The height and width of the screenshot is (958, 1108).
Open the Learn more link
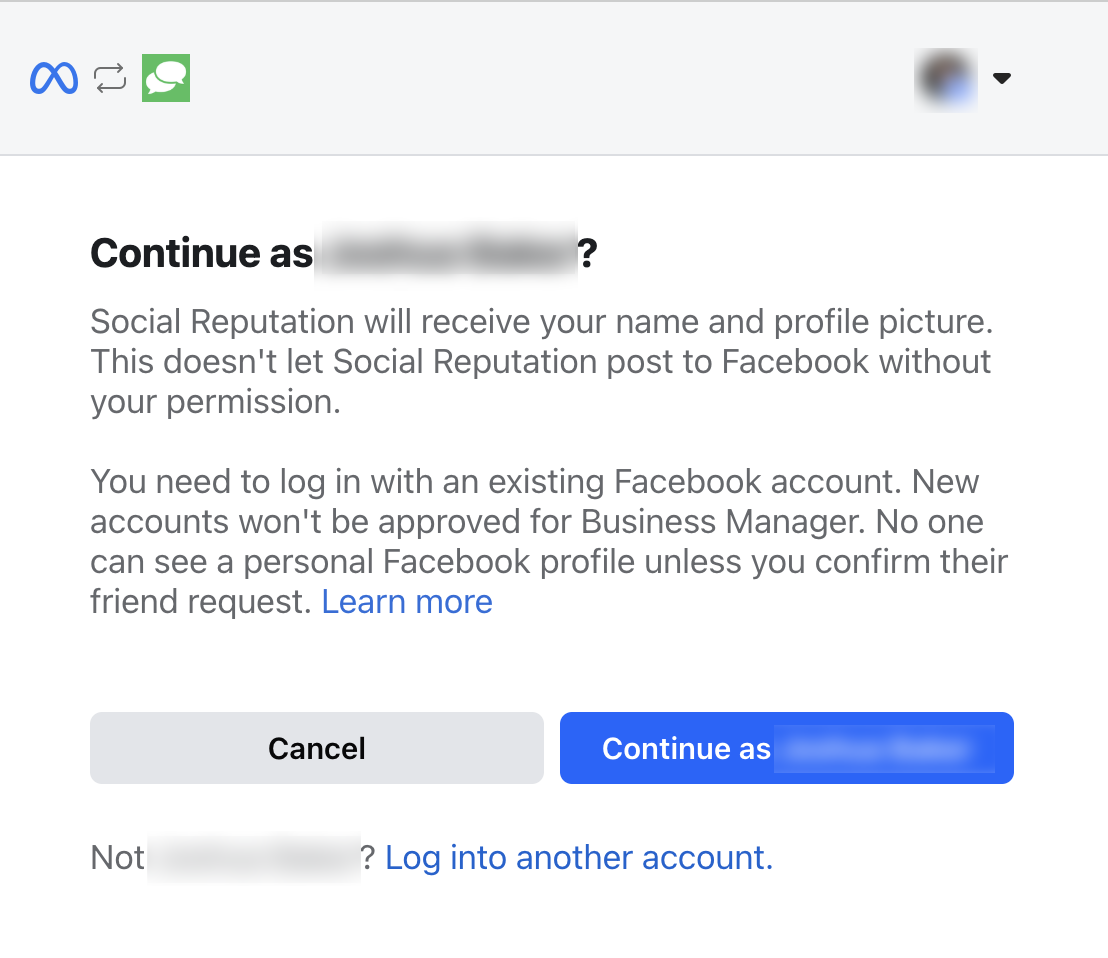click(406, 601)
